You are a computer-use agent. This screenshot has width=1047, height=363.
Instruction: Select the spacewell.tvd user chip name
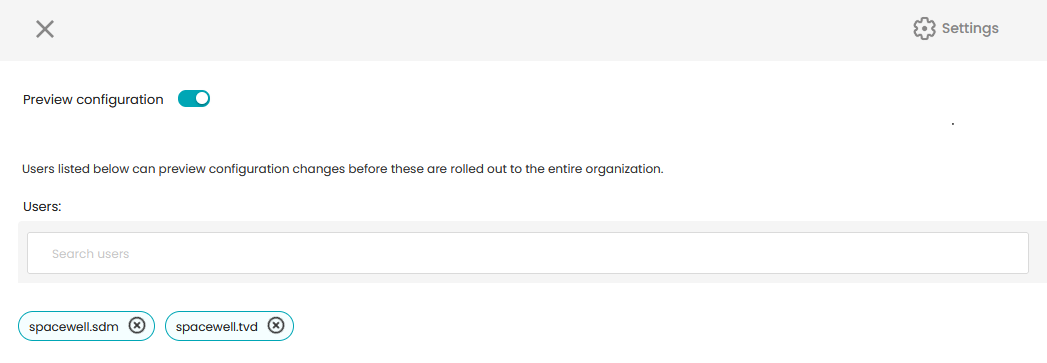click(216, 326)
